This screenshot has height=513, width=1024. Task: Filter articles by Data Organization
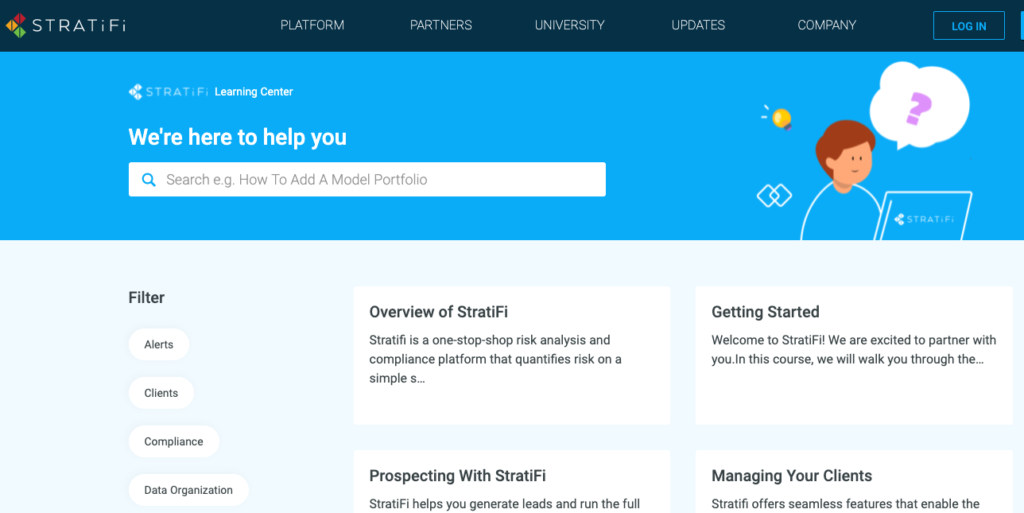point(188,490)
